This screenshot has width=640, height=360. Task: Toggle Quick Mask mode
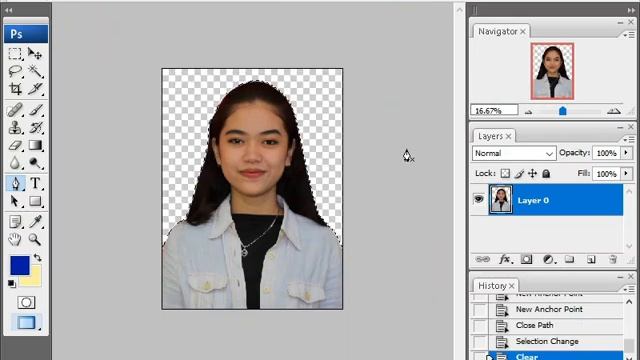pos(26,302)
